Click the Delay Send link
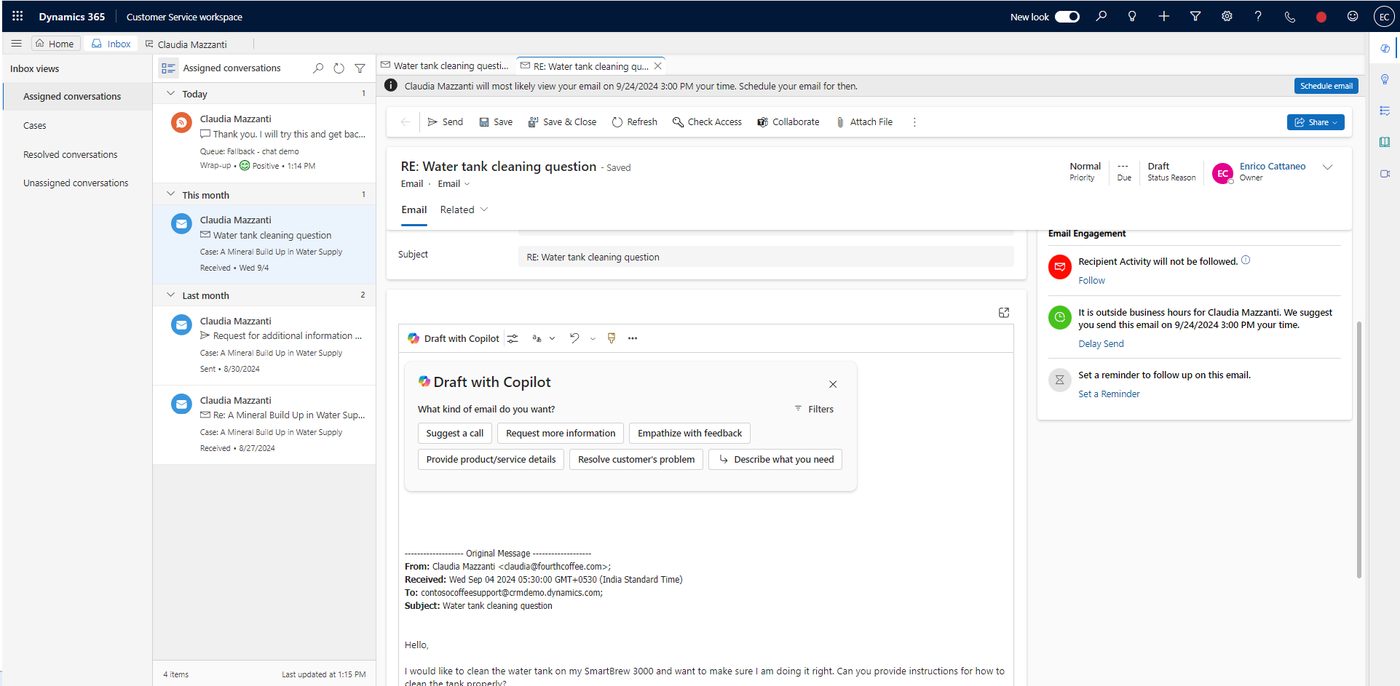 pyautogui.click(x=1101, y=344)
